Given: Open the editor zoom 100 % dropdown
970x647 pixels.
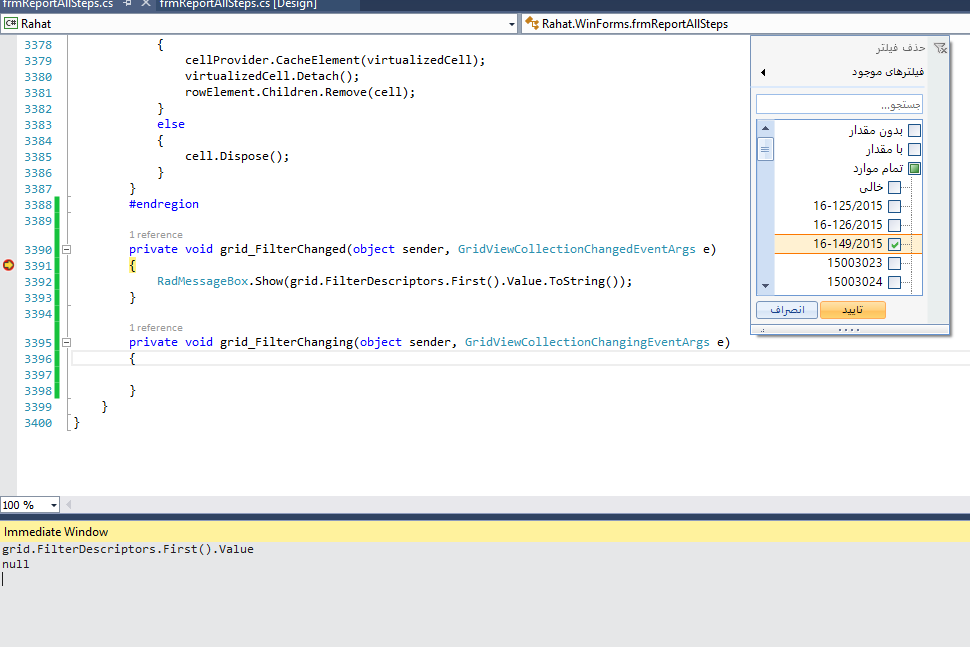Looking at the screenshot, I should tap(54, 505).
